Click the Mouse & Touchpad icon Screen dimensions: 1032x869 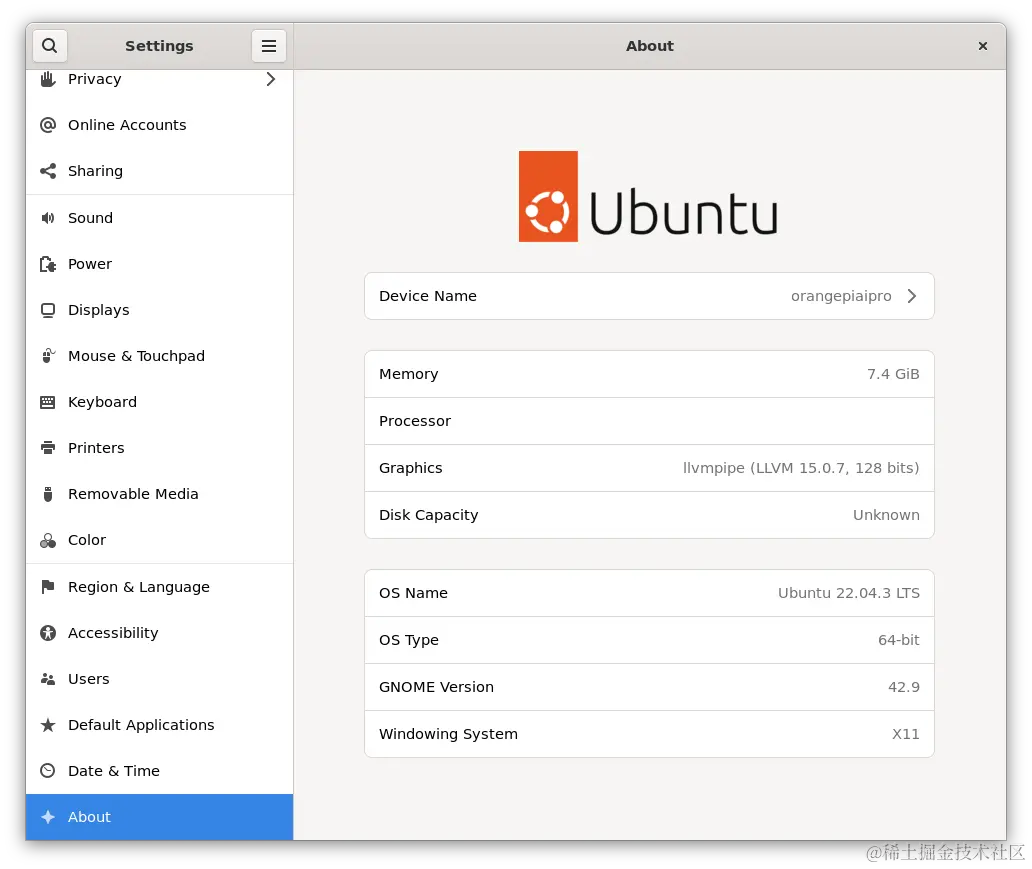[47, 356]
